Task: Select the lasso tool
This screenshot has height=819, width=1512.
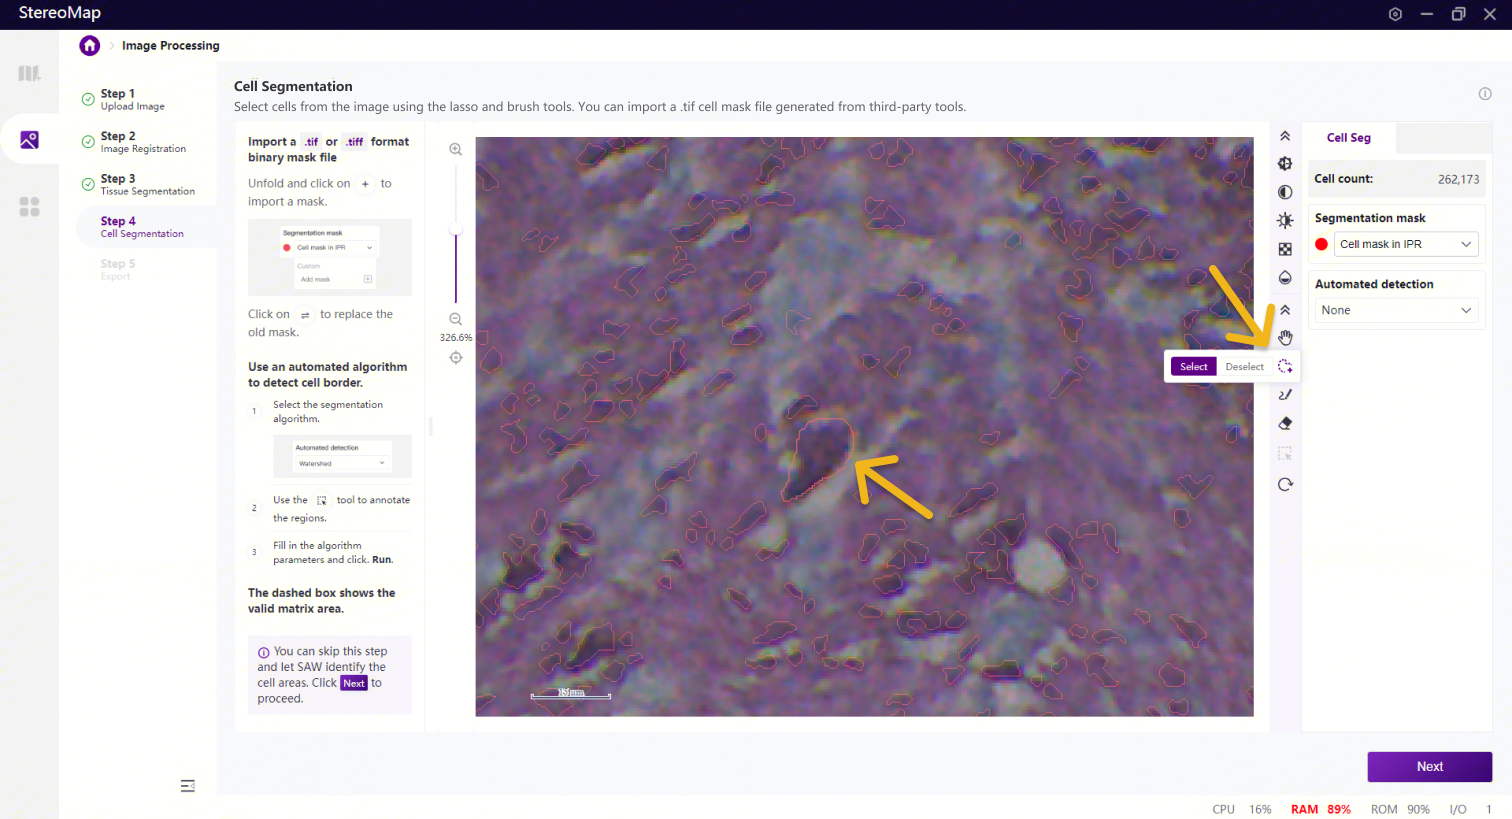Action: point(1285,367)
